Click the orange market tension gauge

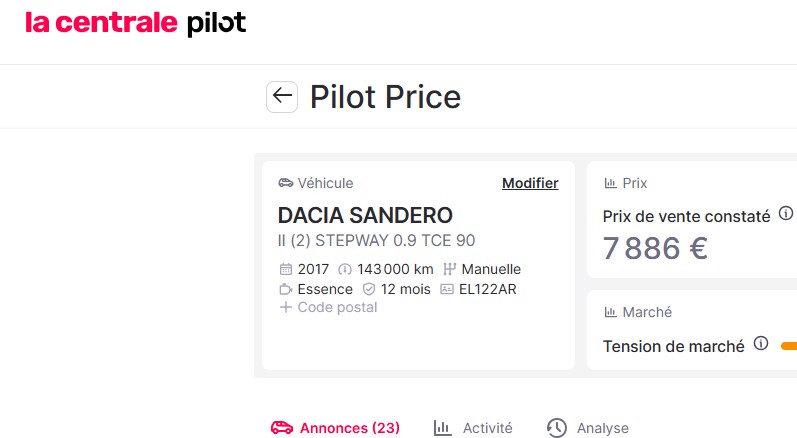click(789, 345)
